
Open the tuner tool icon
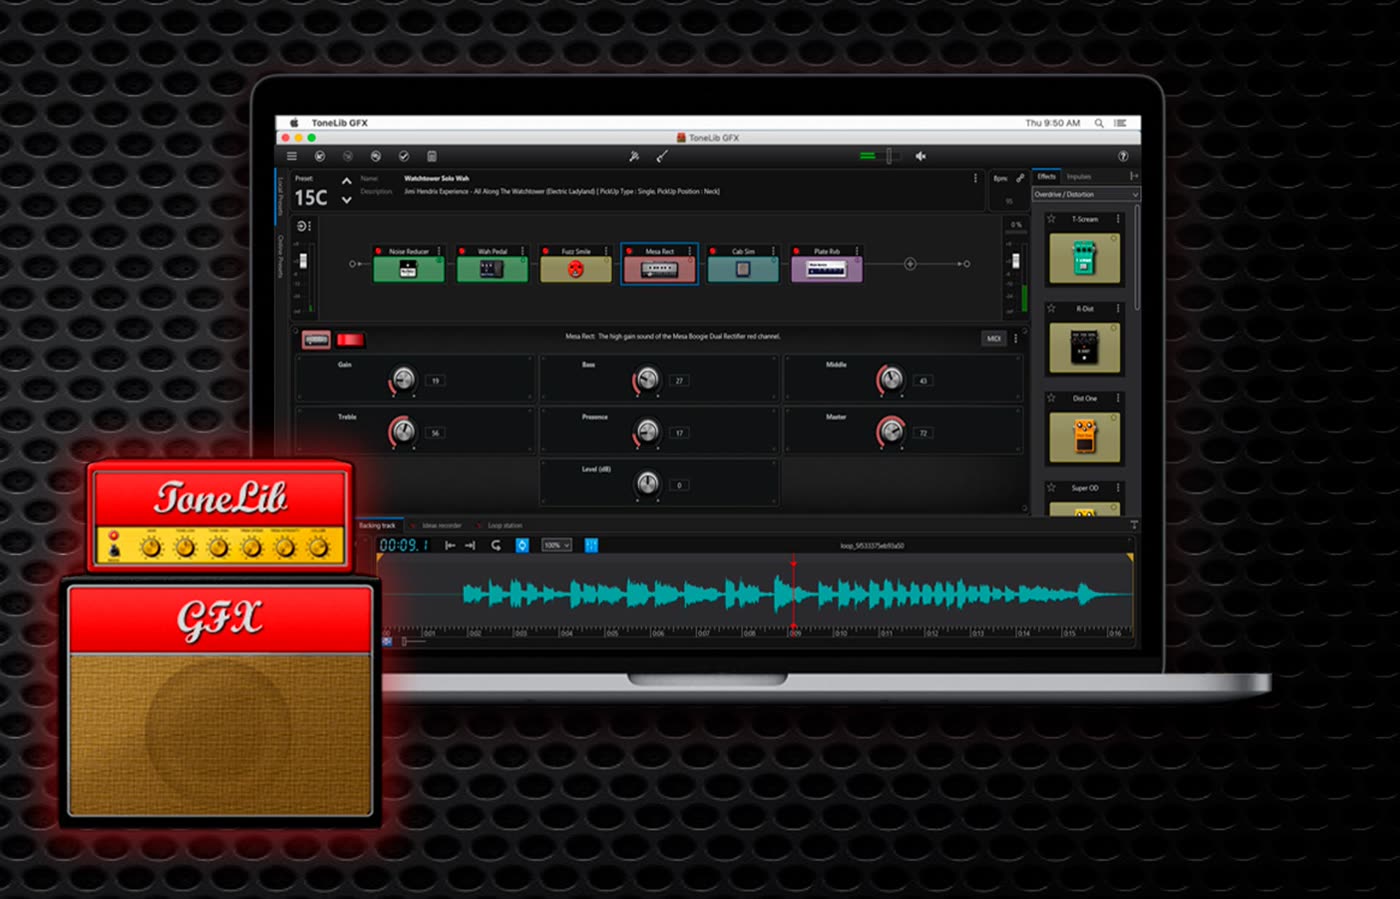point(633,156)
